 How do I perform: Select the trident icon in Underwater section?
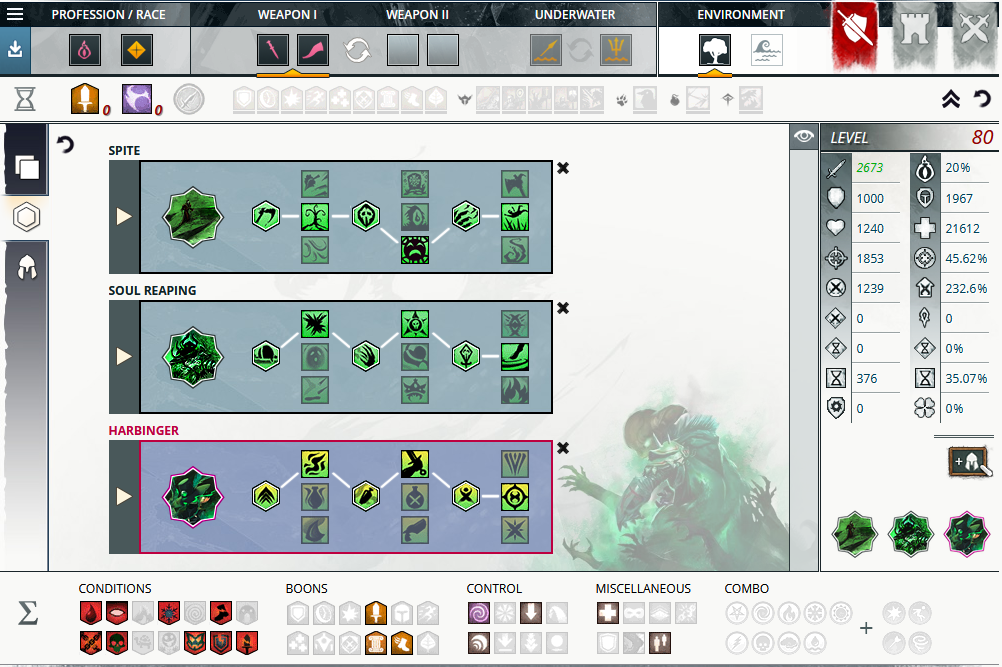(x=614, y=49)
